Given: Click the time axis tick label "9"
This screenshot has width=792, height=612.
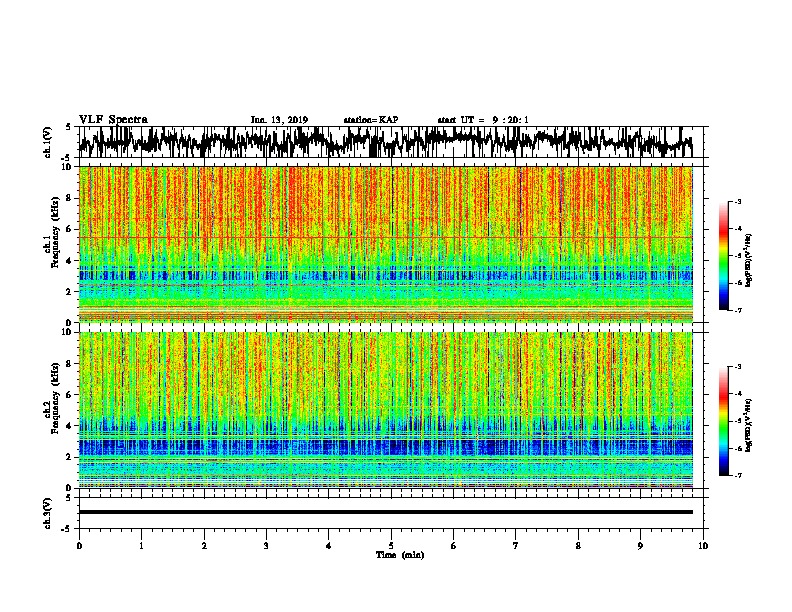Looking at the screenshot, I should (x=640, y=546).
